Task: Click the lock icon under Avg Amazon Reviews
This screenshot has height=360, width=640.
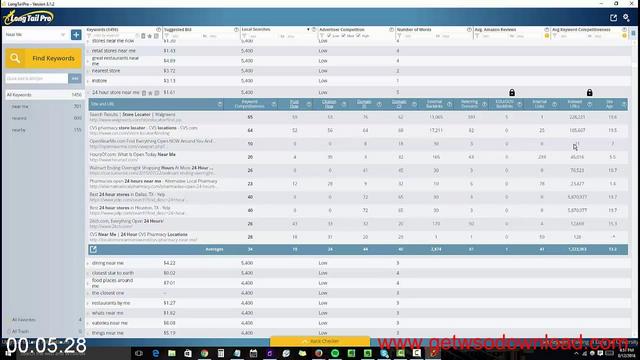Action: point(512,93)
